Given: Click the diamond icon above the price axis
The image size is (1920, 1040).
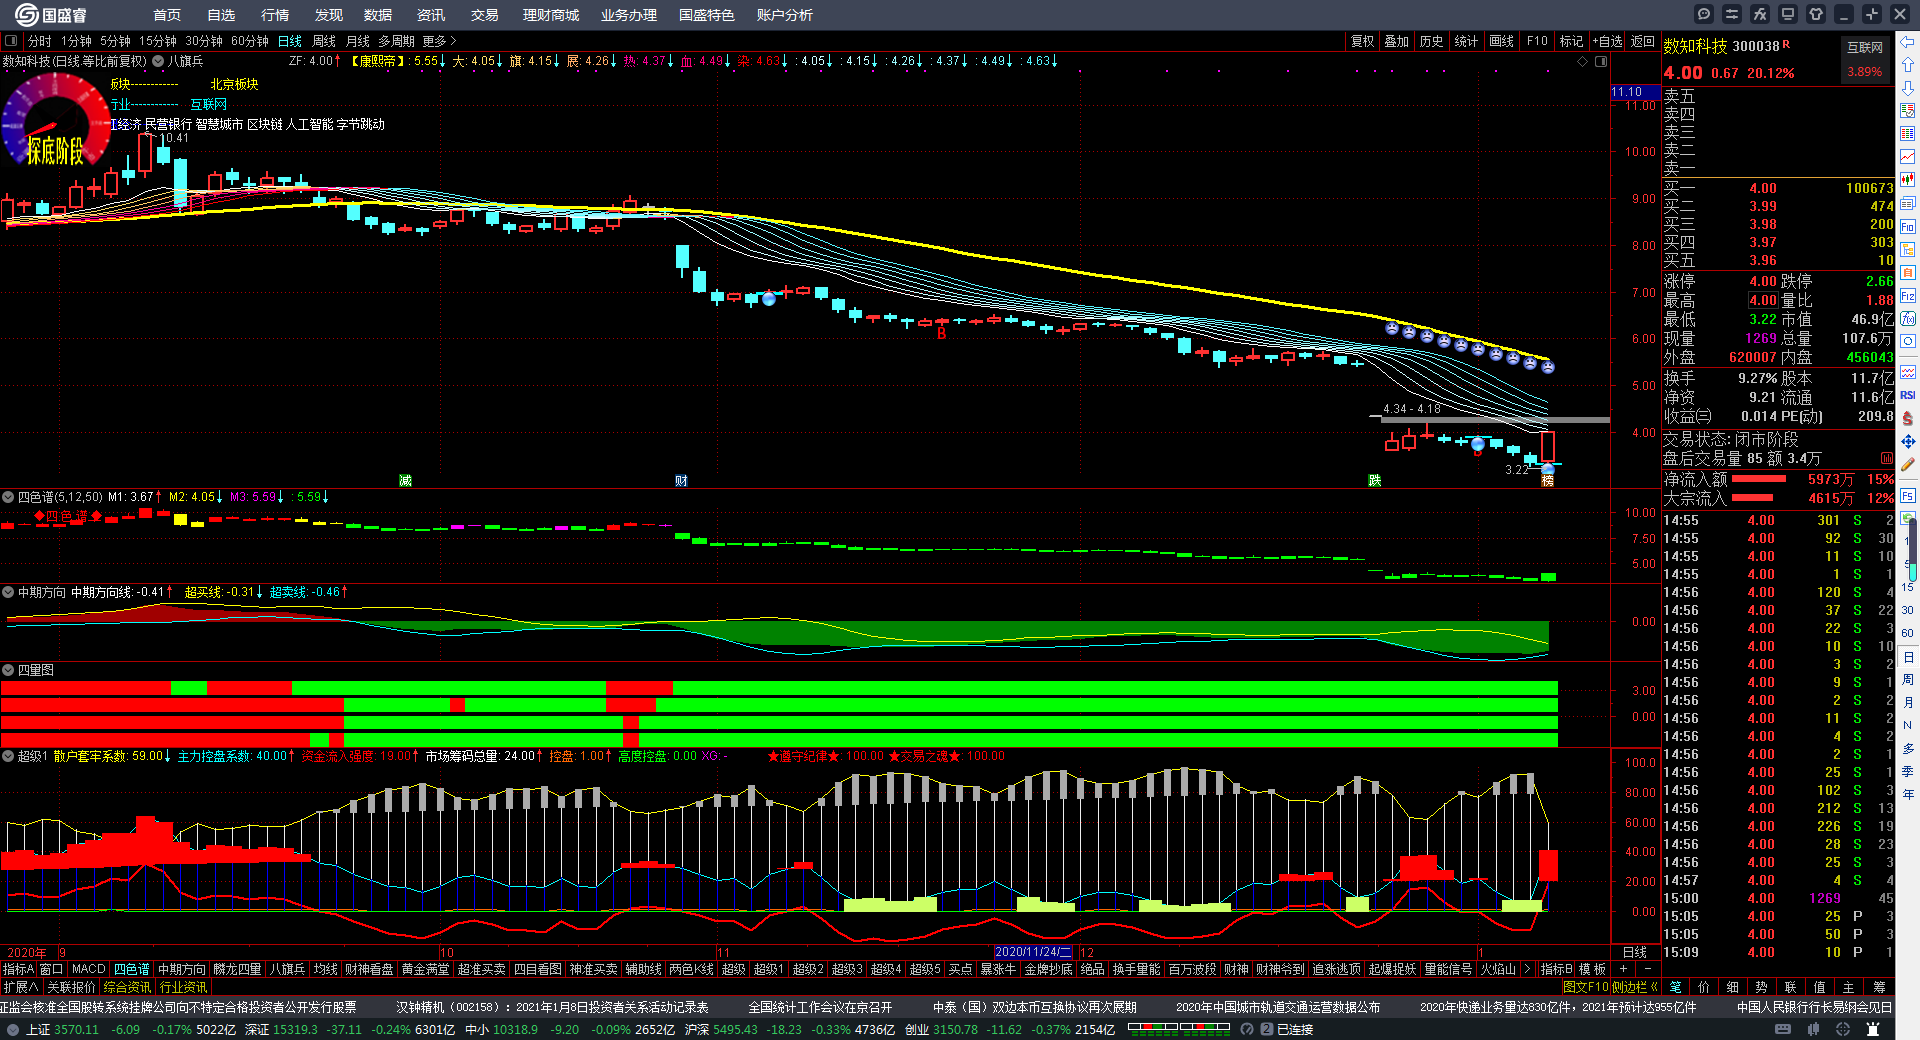Looking at the screenshot, I should (x=1582, y=62).
